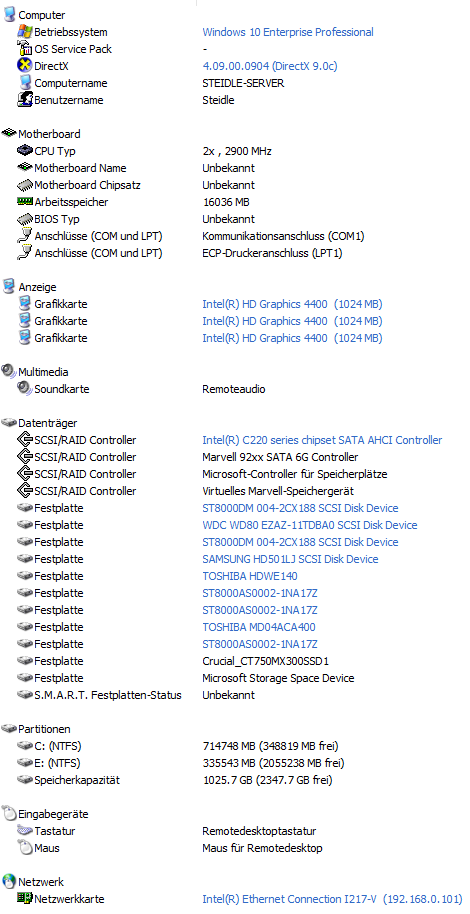The width and height of the screenshot is (470, 914).
Task: Click the Remoteaudio sound card value
Action: [x=234, y=389]
